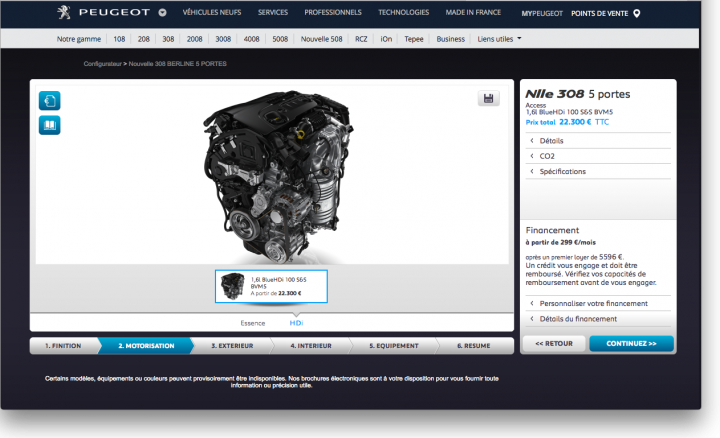Expand the Liens utiles dropdown

point(499,39)
